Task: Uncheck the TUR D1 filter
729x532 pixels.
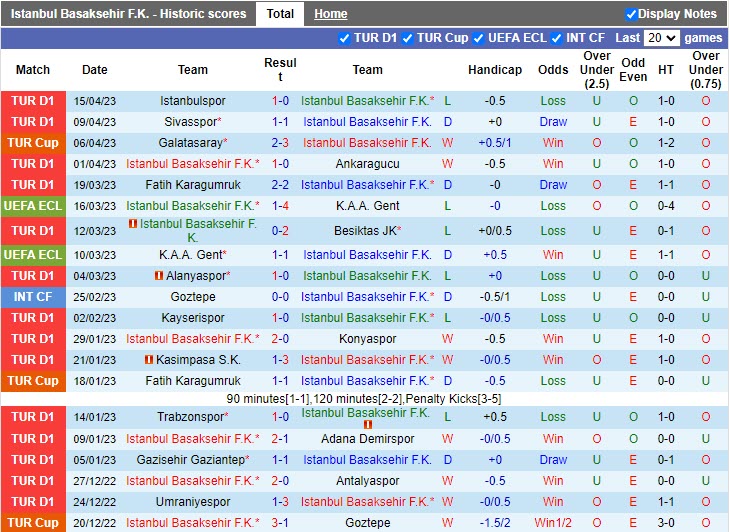Action: 344,38
